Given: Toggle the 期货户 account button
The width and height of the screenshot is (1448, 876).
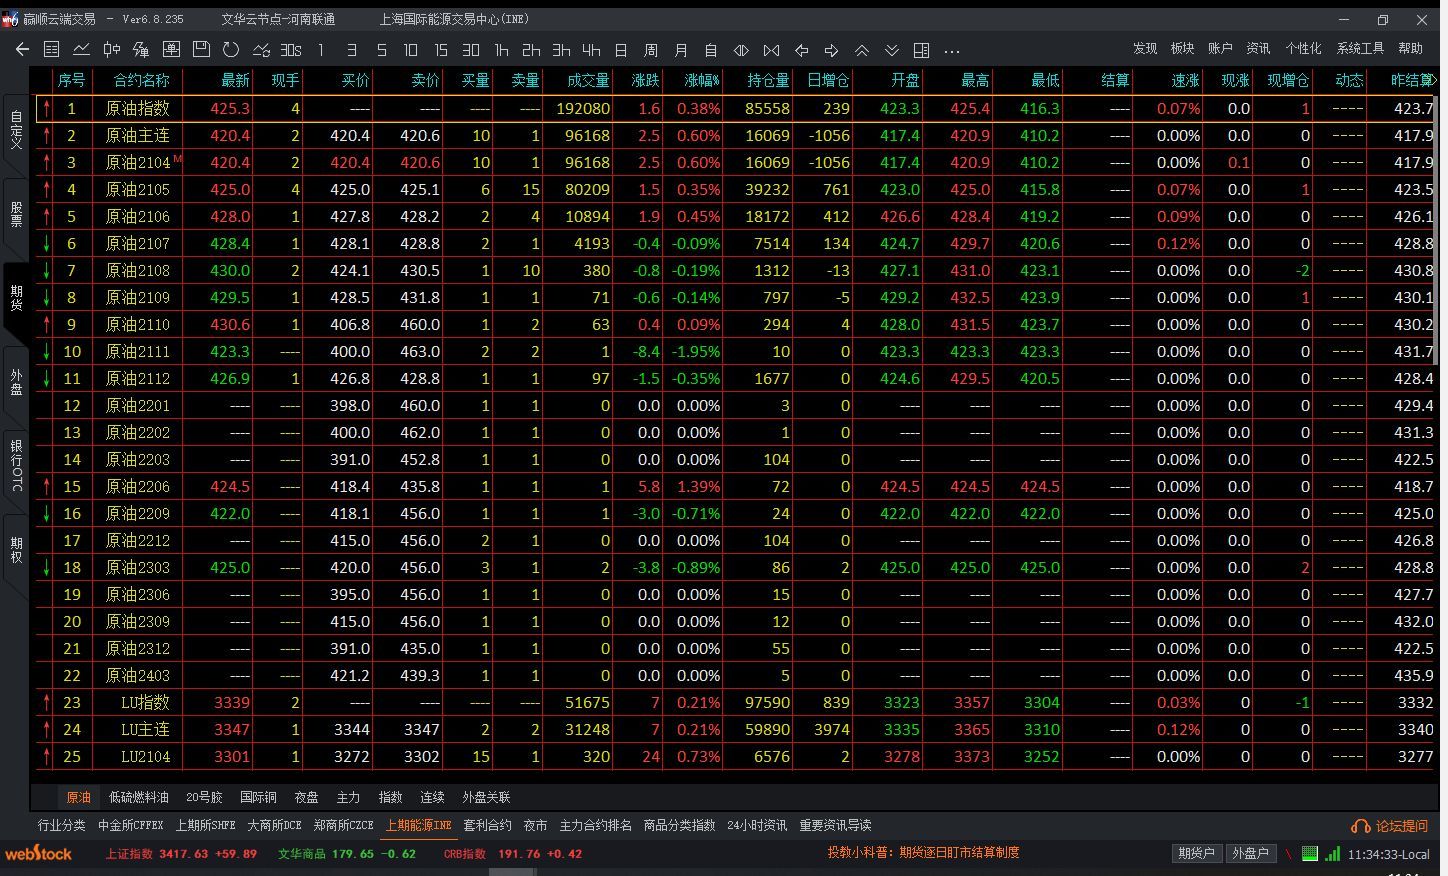Looking at the screenshot, I should [x=1196, y=853].
